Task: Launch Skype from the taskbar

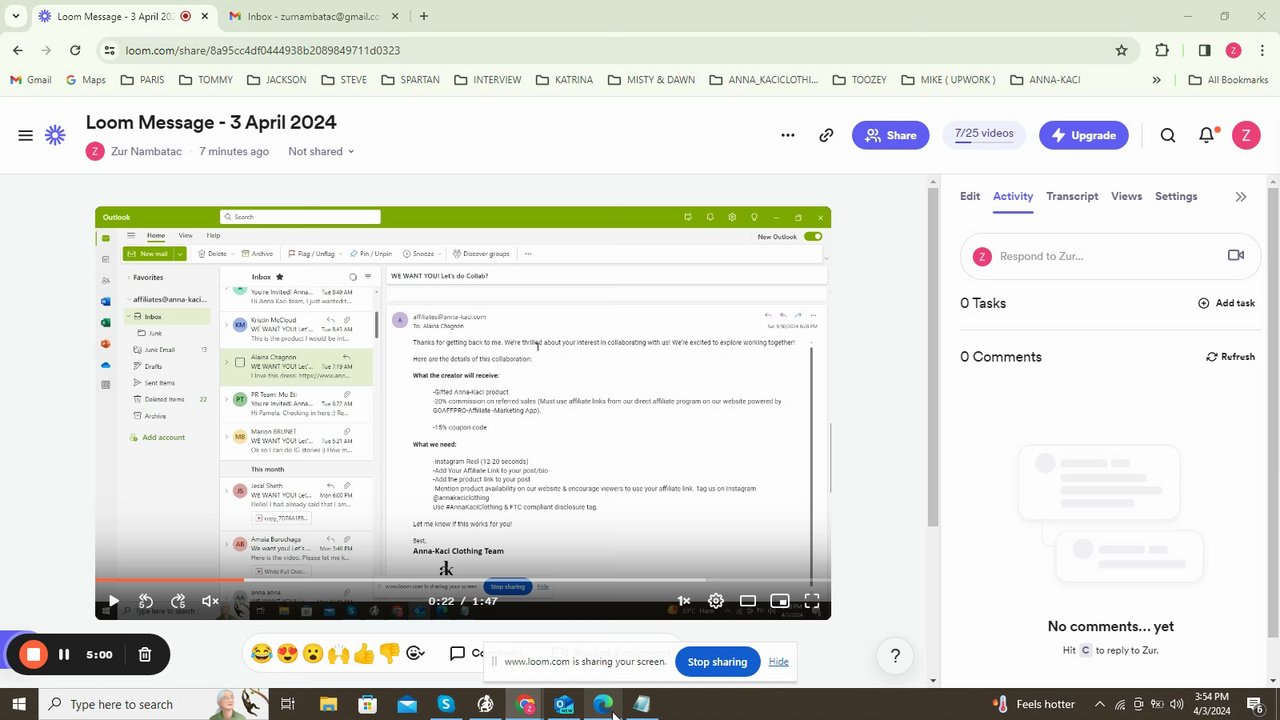Action: click(x=446, y=704)
